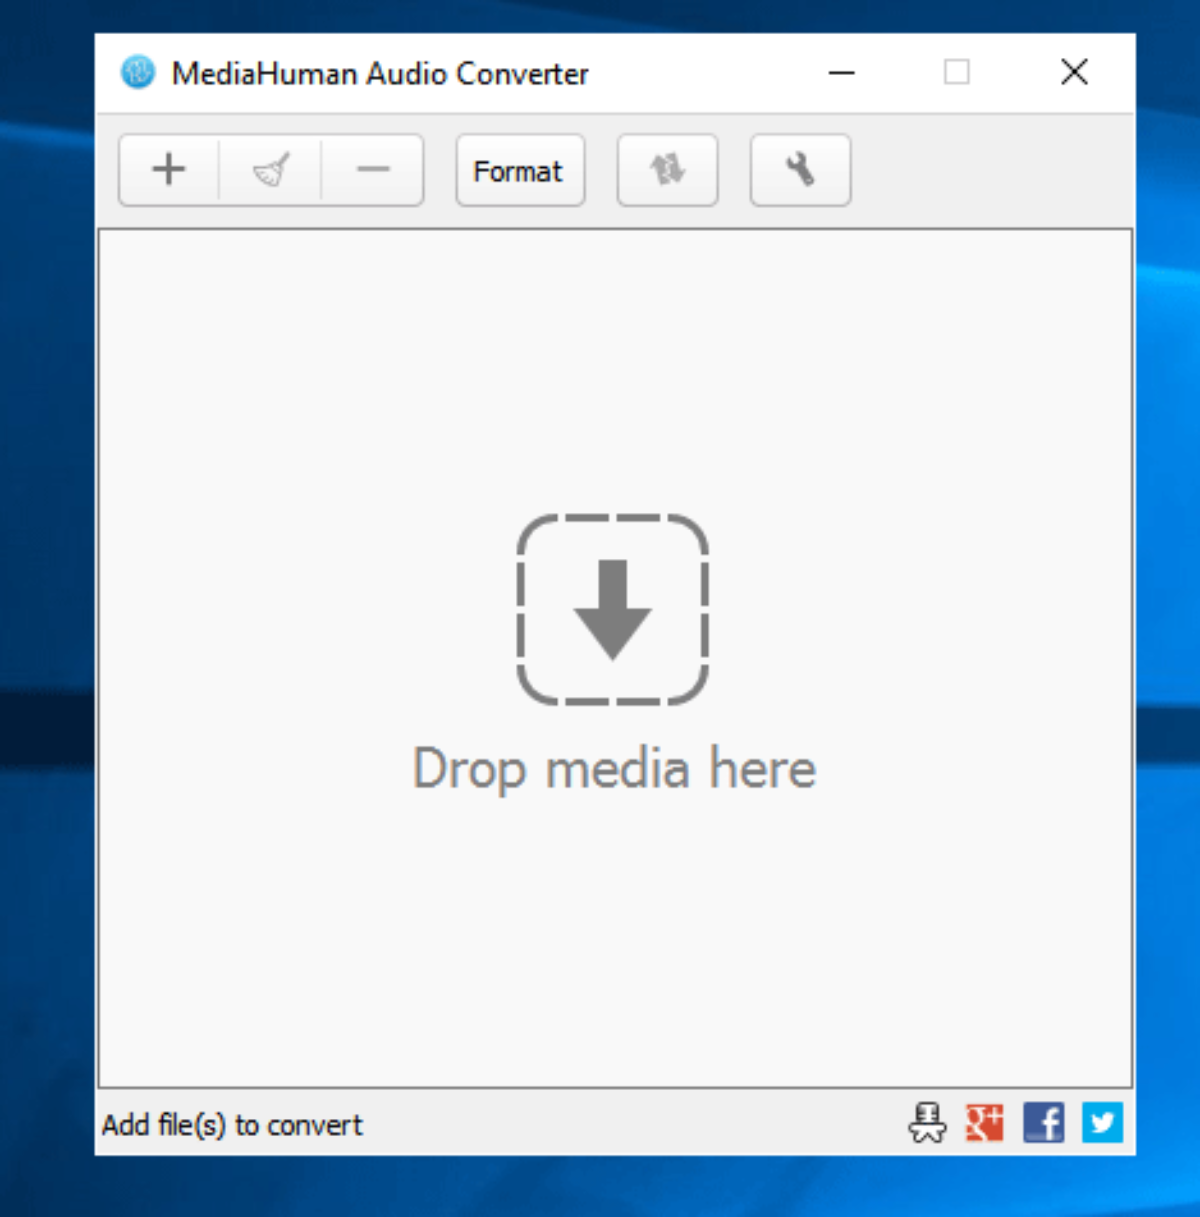Image resolution: width=1200 pixels, height=1217 pixels.
Task: Follow on Twitter using the bird icon
Action: (1102, 1123)
